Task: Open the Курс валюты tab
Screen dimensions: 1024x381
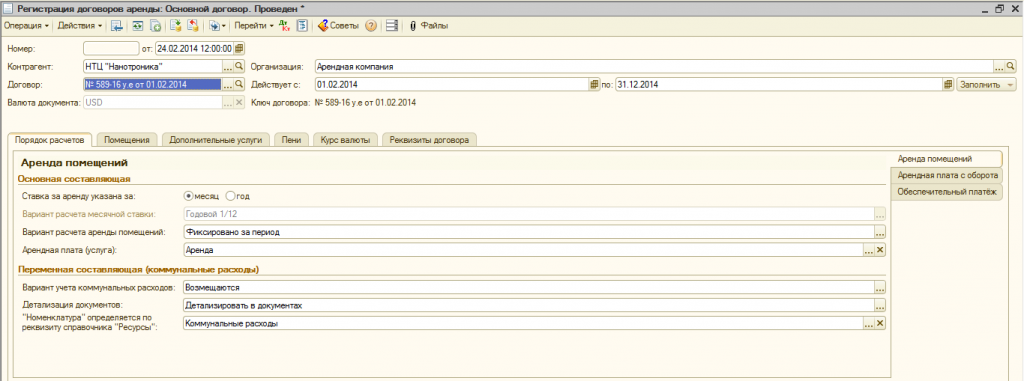Action: point(345,140)
